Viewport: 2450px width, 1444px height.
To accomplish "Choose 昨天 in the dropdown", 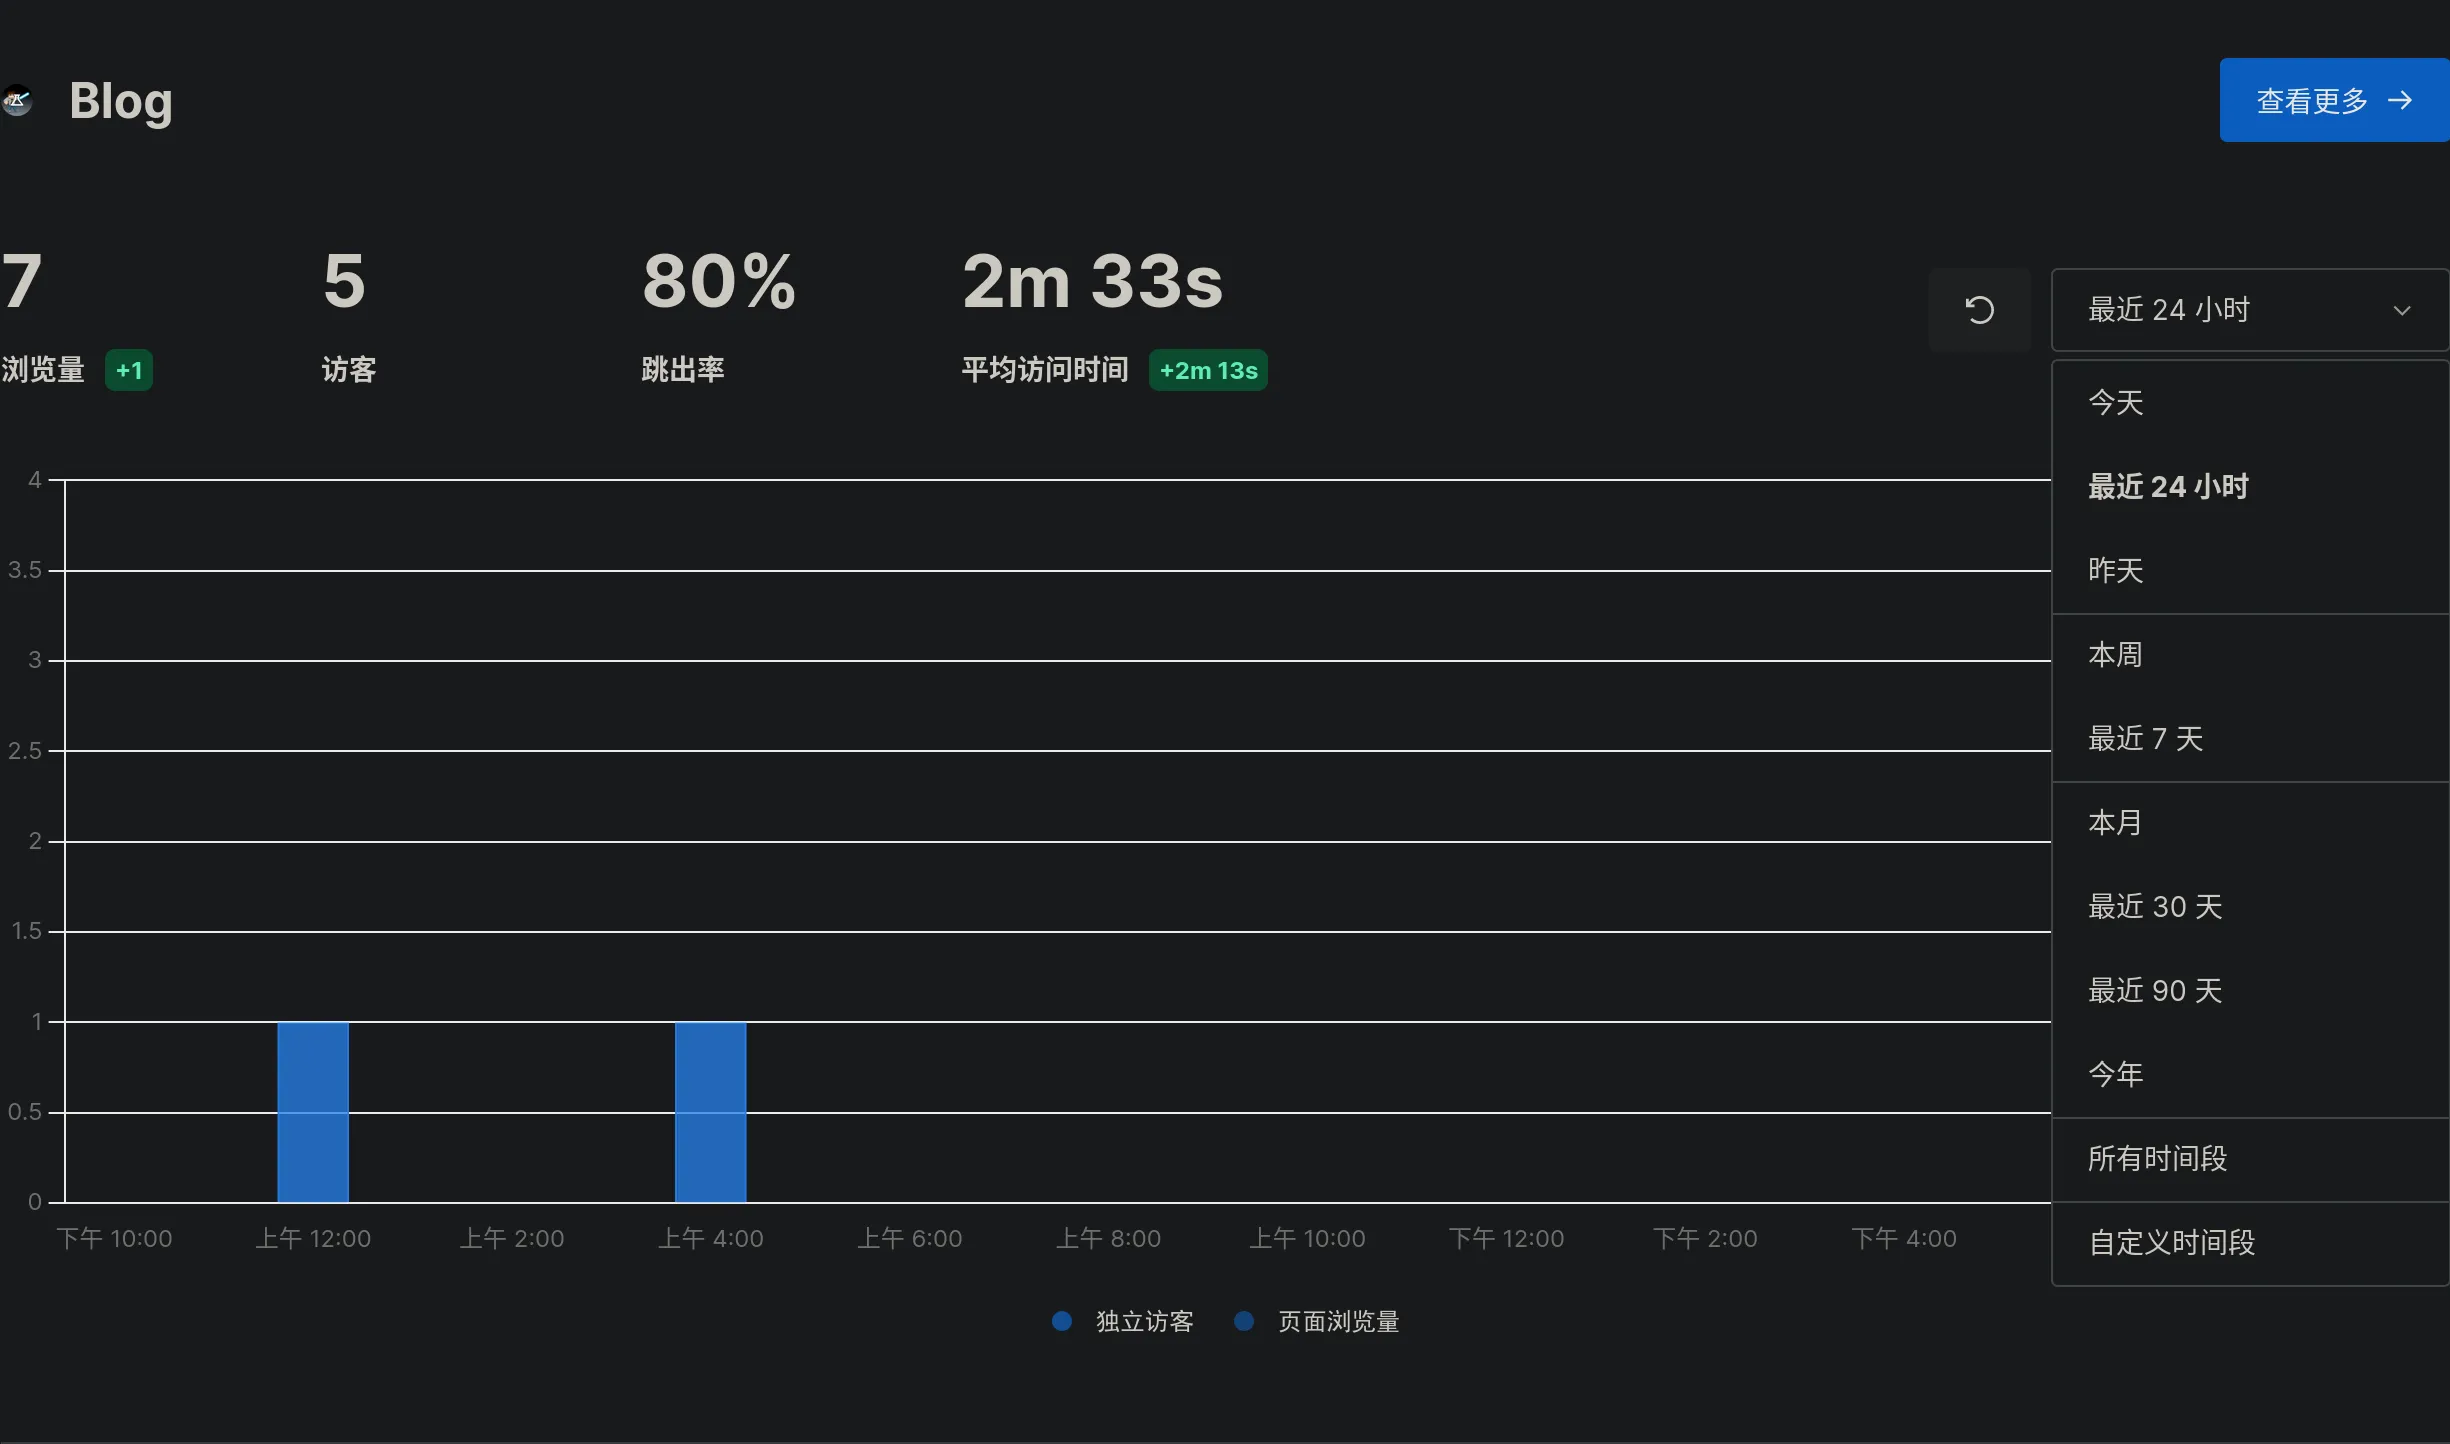I will tap(2116, 570).
